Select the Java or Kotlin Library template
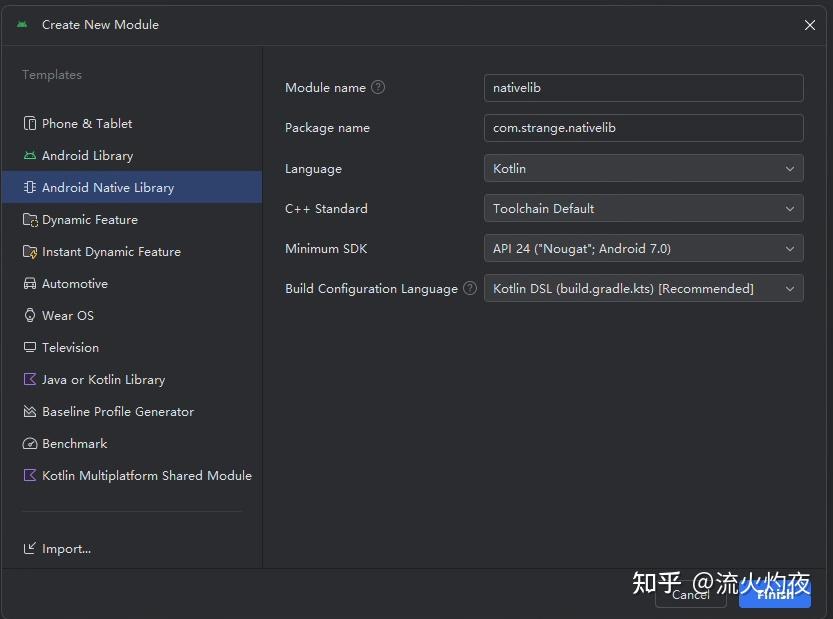Viewport: 833px width, 619px height. tap(101, 379)
